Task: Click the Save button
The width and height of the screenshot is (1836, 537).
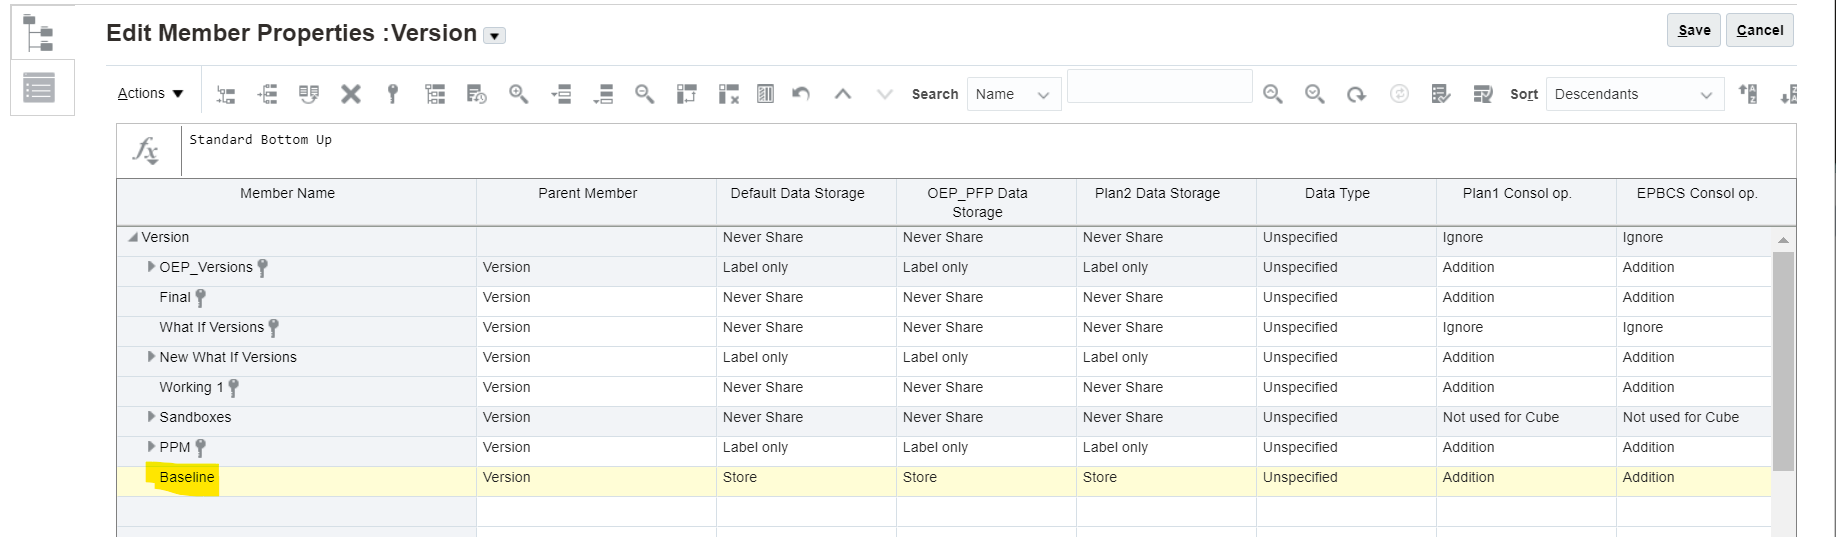Action: pyautogui.click(x=1694, y=30)
